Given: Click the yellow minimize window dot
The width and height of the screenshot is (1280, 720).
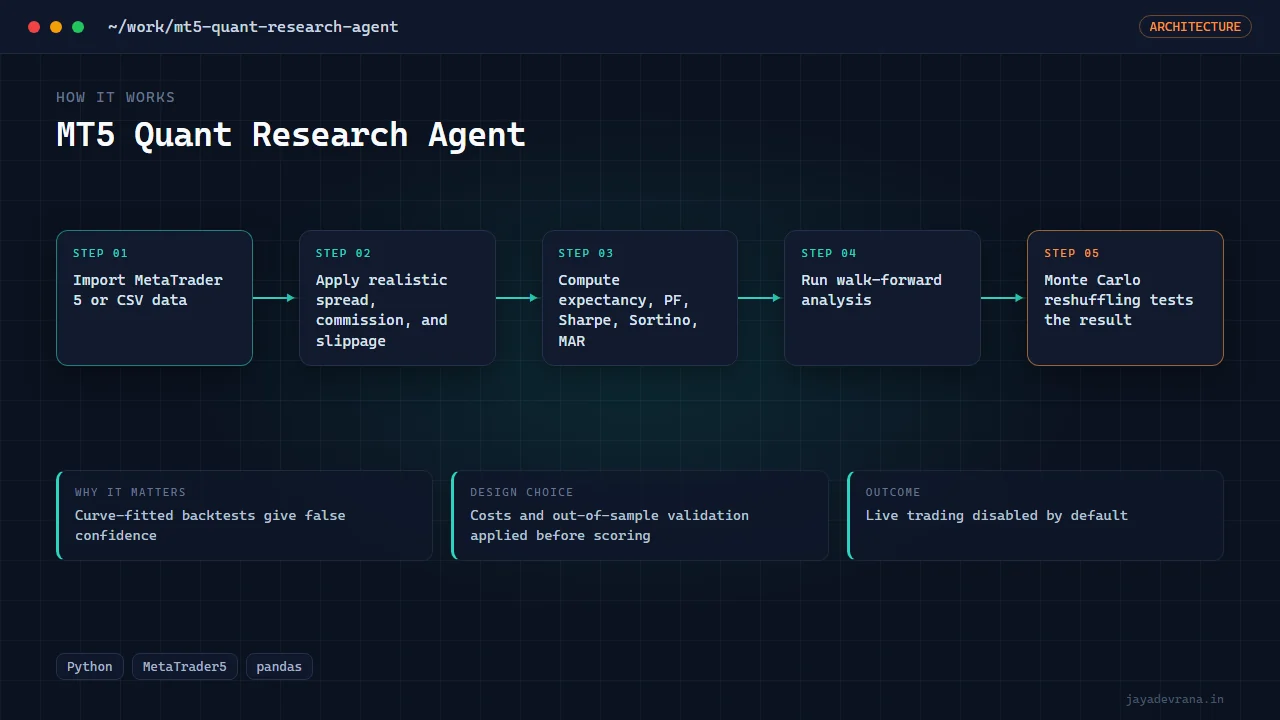Looking at the screenshot, I should pyautogui.click(x=56, y=27).
